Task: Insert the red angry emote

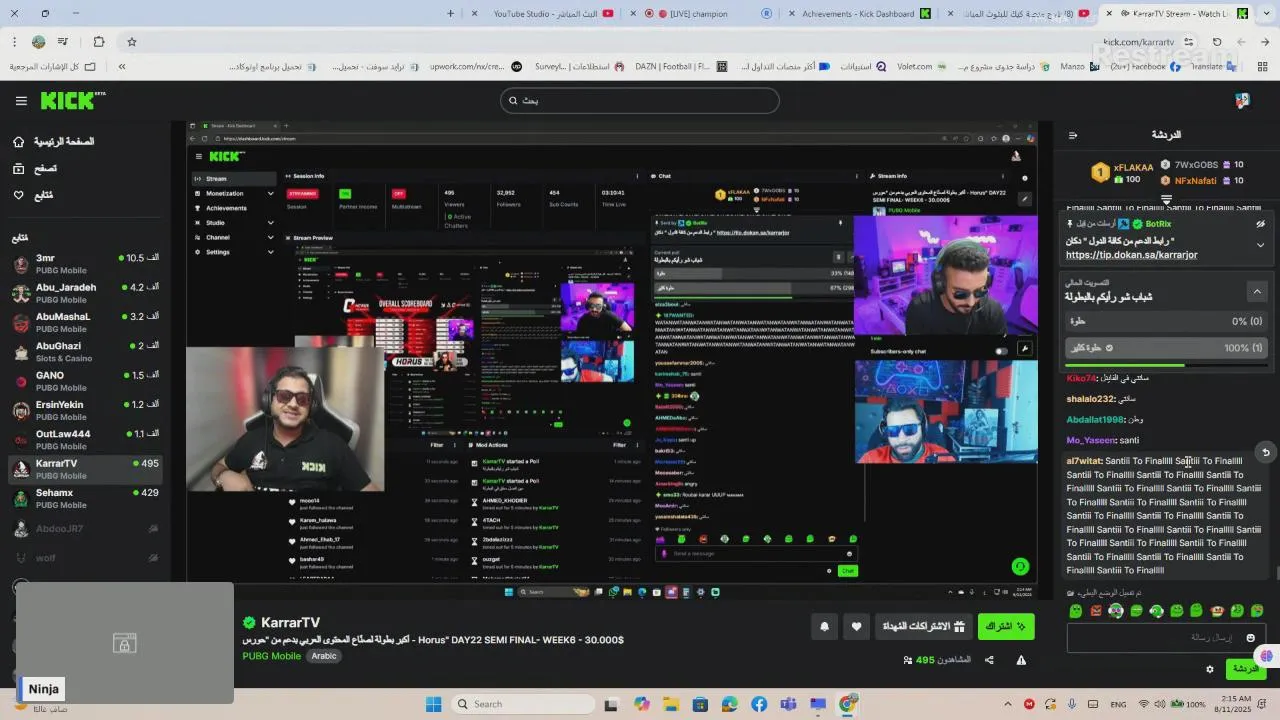Action: click(1096, 611)
